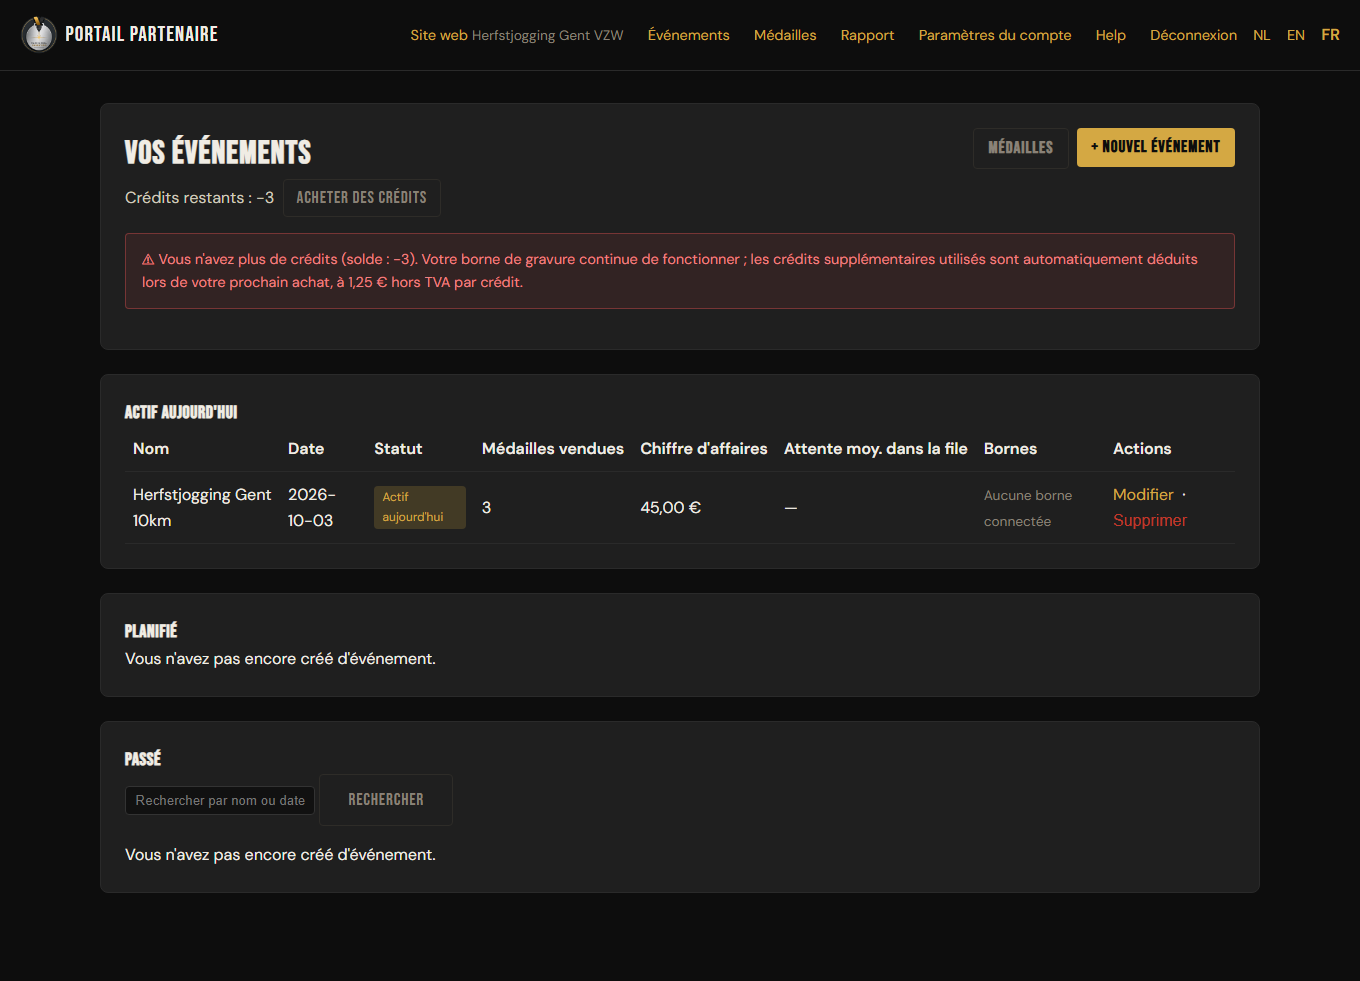Click the Planifié section heading
Screen dimensions: 1360x981
[151, 631]
